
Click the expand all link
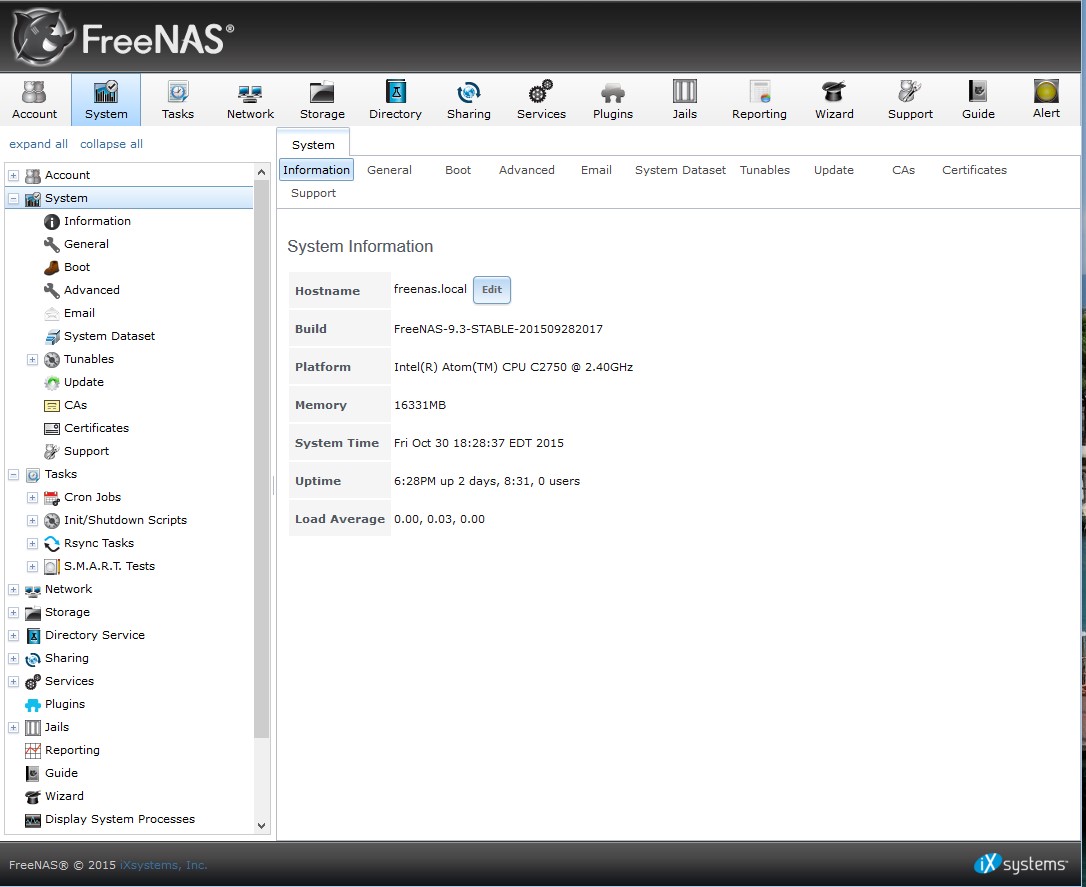pyautogui.click(x=38, y=144)
